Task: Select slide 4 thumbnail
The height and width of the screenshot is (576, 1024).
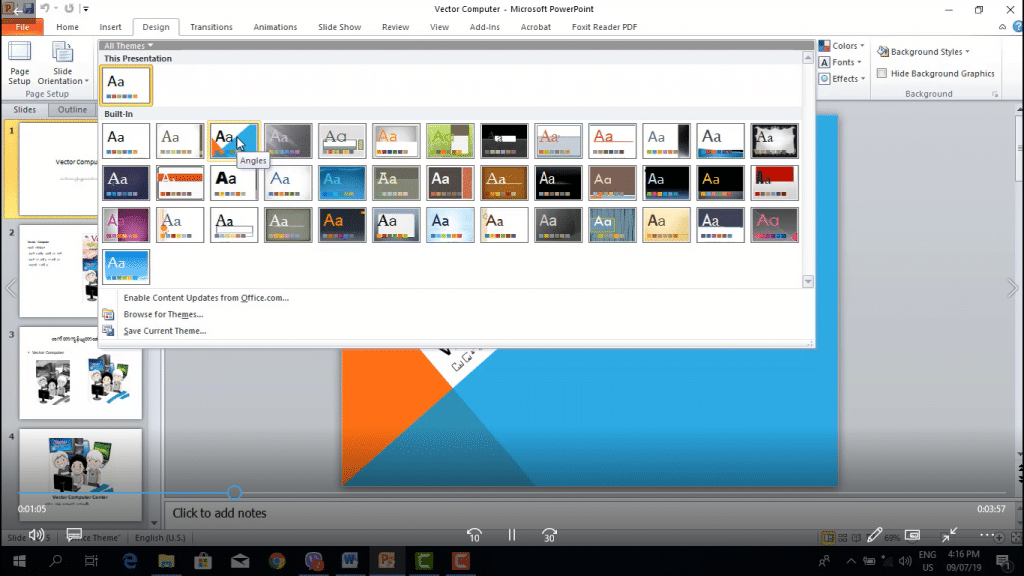Action: click(80, 474)
